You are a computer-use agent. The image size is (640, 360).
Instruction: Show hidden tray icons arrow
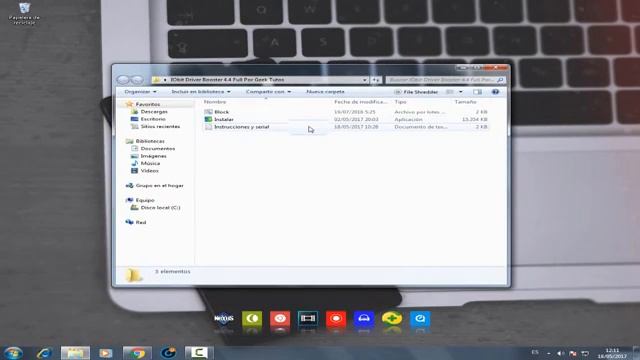pyautogui.click(x=549, y=353)
